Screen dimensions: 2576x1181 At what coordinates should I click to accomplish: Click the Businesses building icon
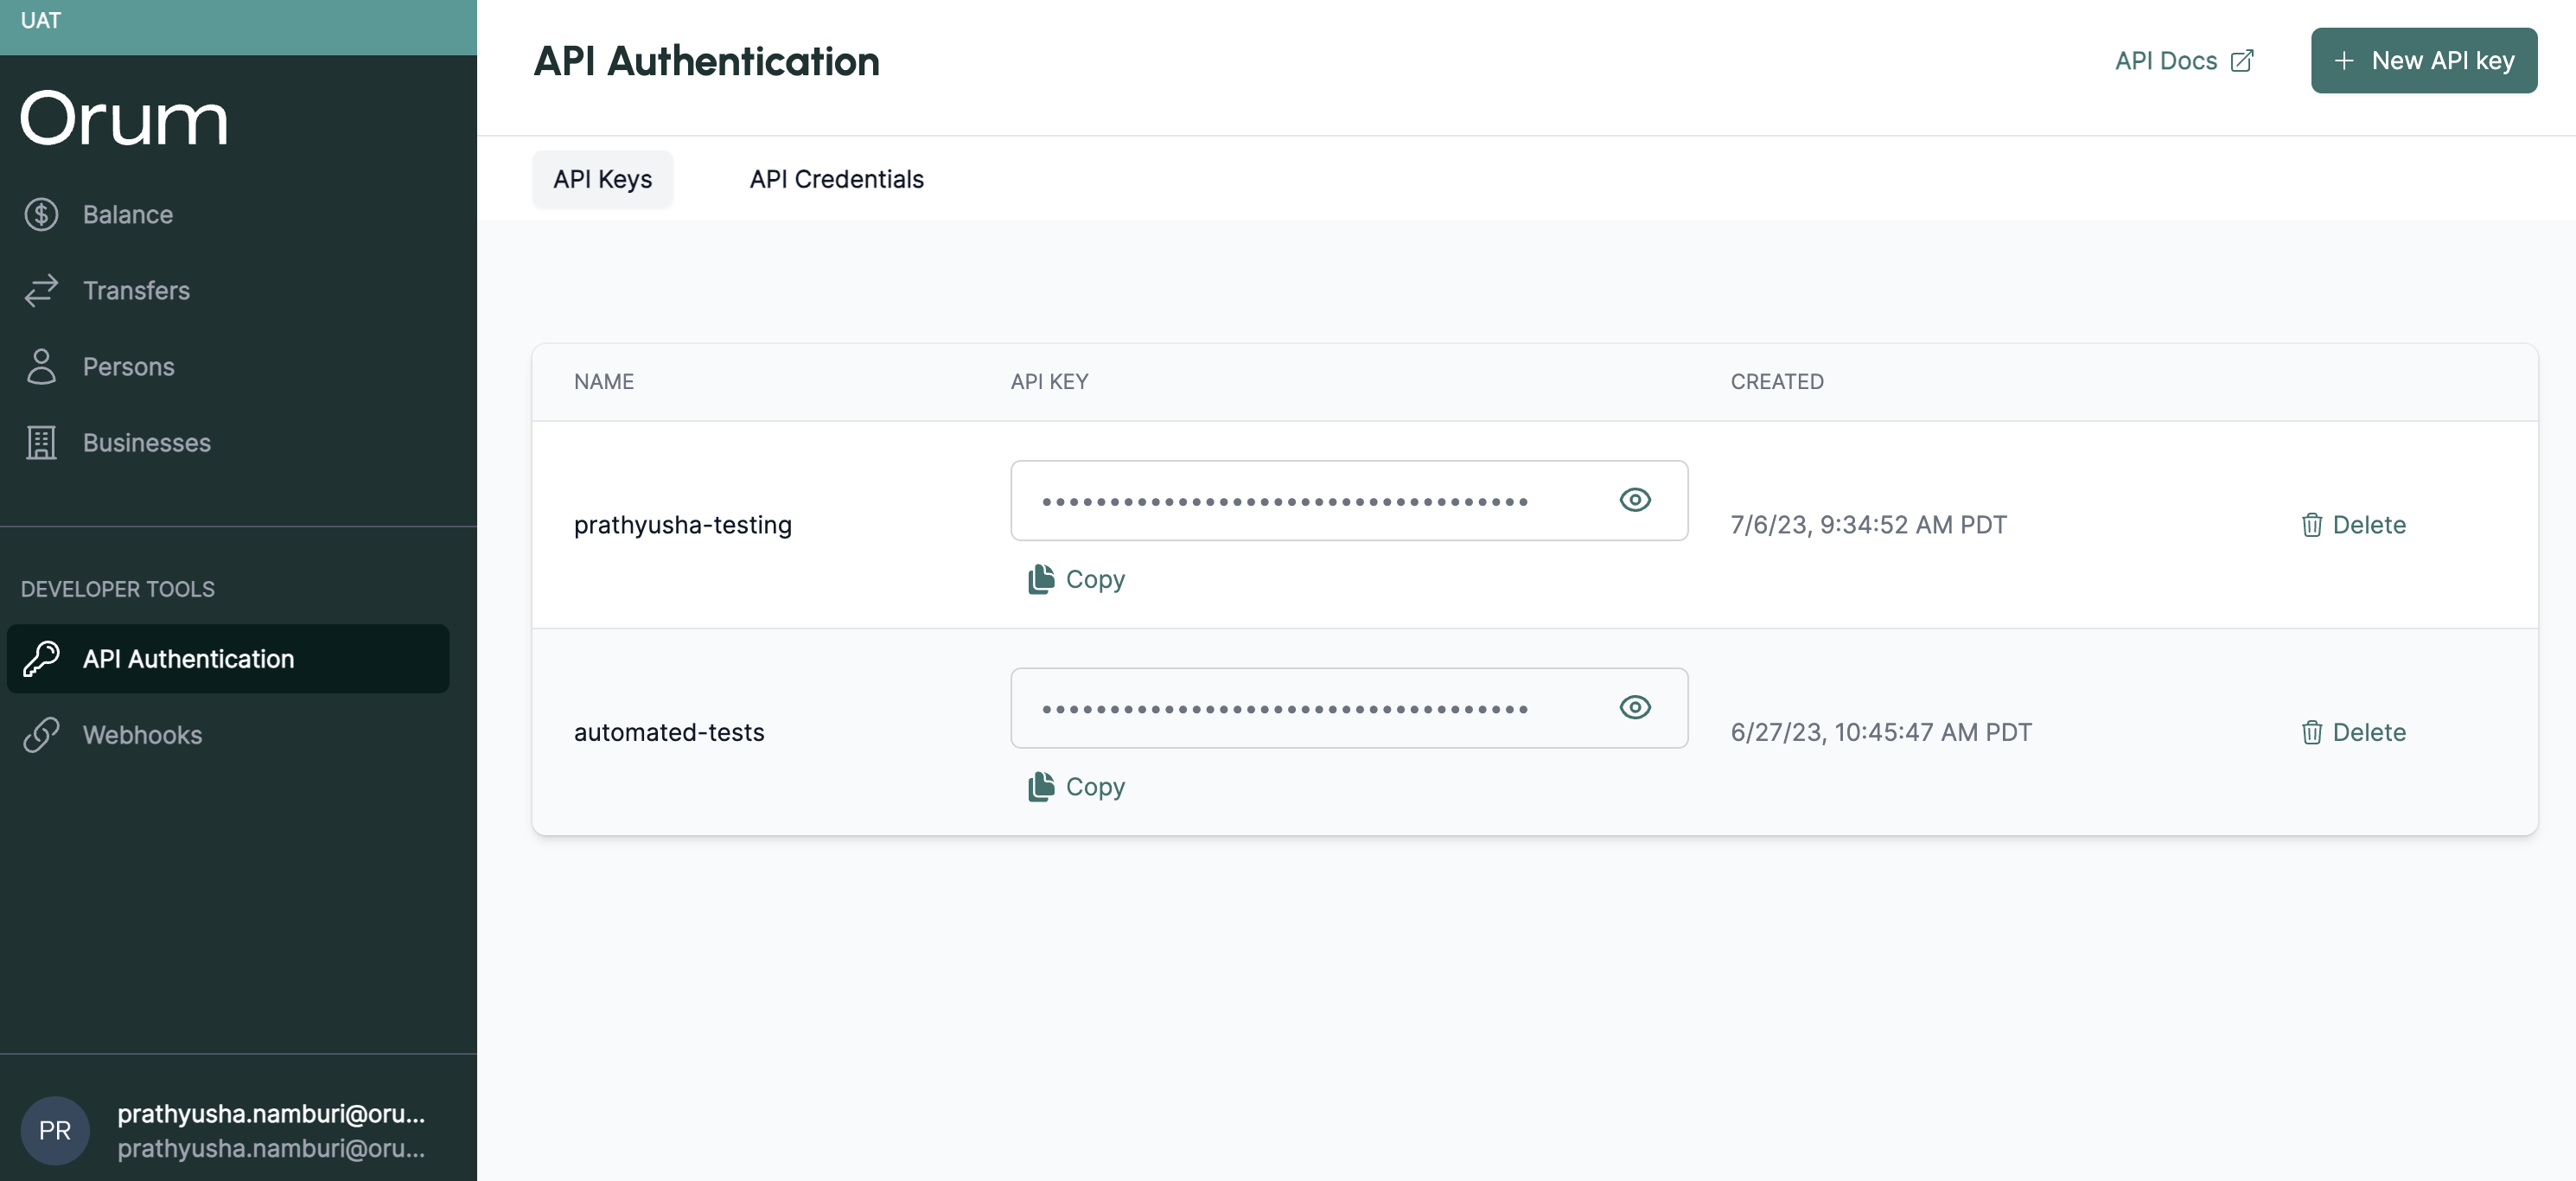41,442
